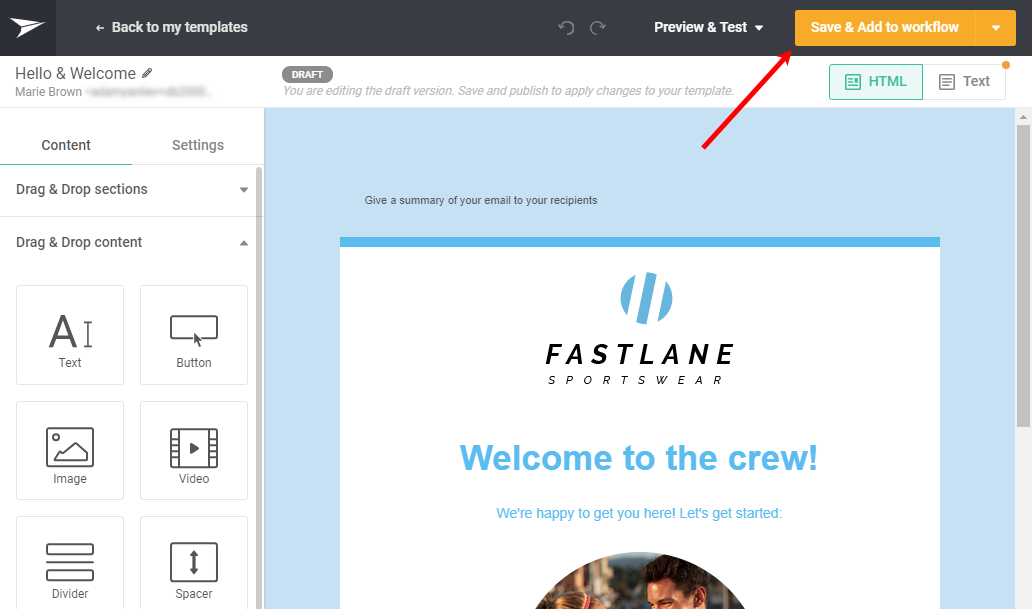Select the Image content block
1032x609 pixels.
pyautogui.click(x=70, y=450)
